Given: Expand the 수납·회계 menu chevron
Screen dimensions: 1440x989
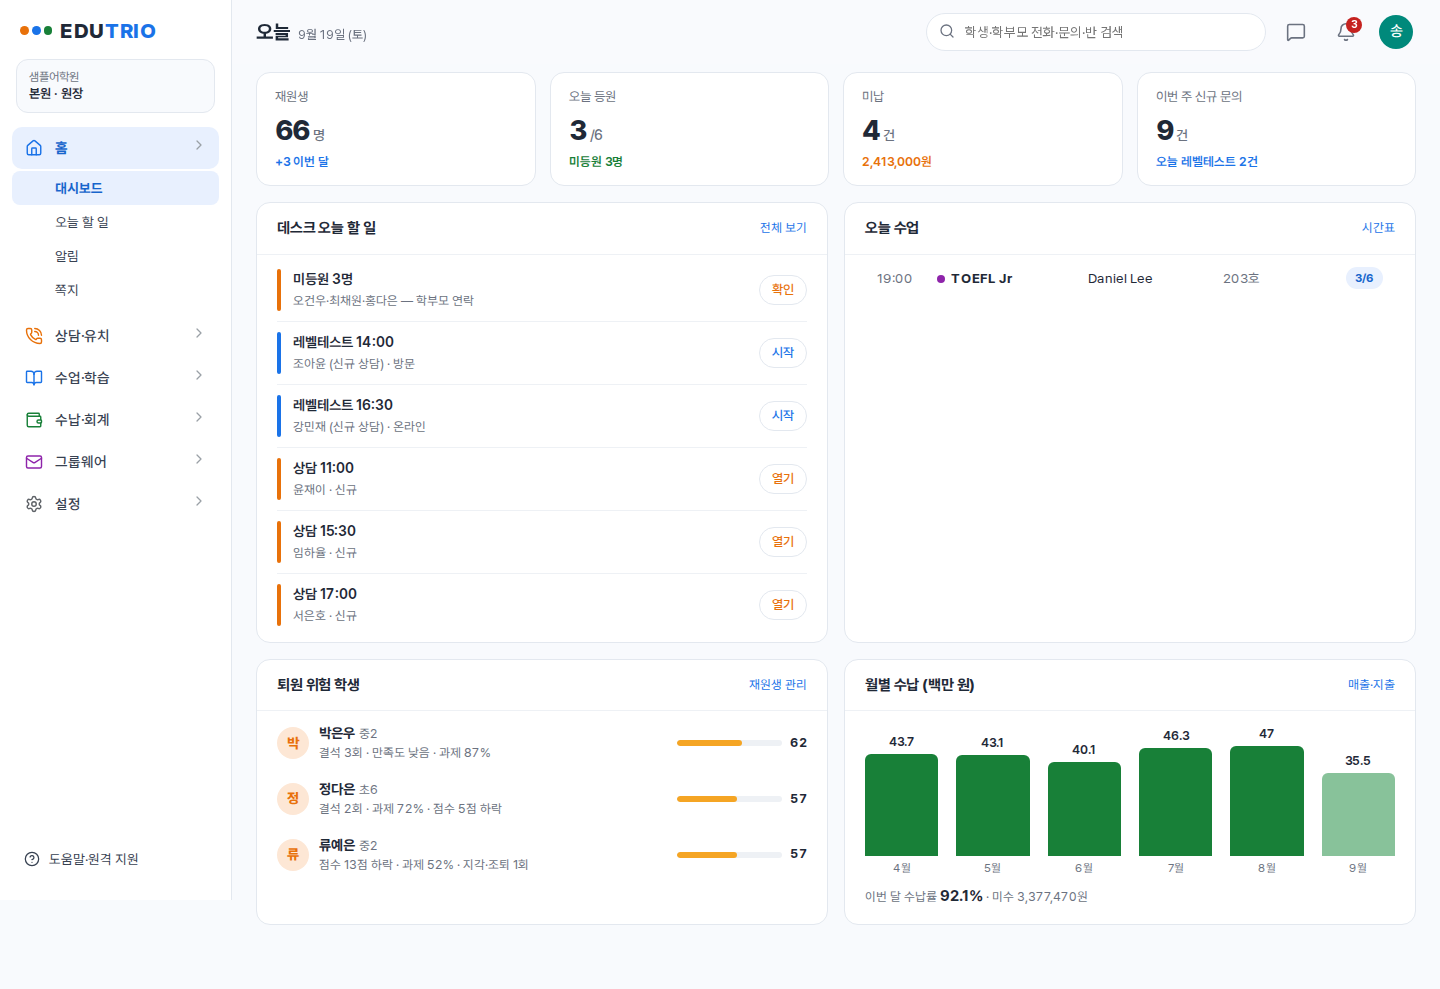Looking at the screenshot, I should click(x=199, y=417).
